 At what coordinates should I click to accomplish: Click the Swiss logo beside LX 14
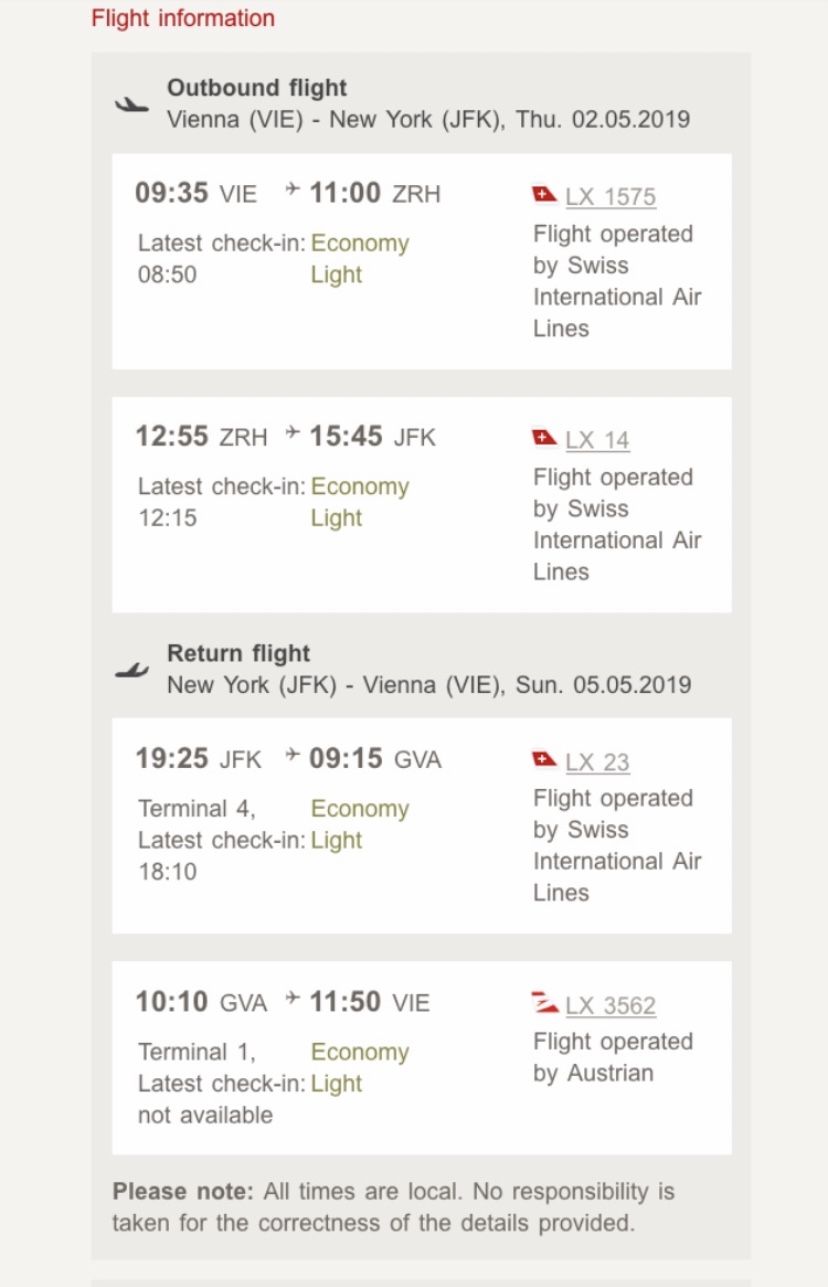[x=545, y=438]
